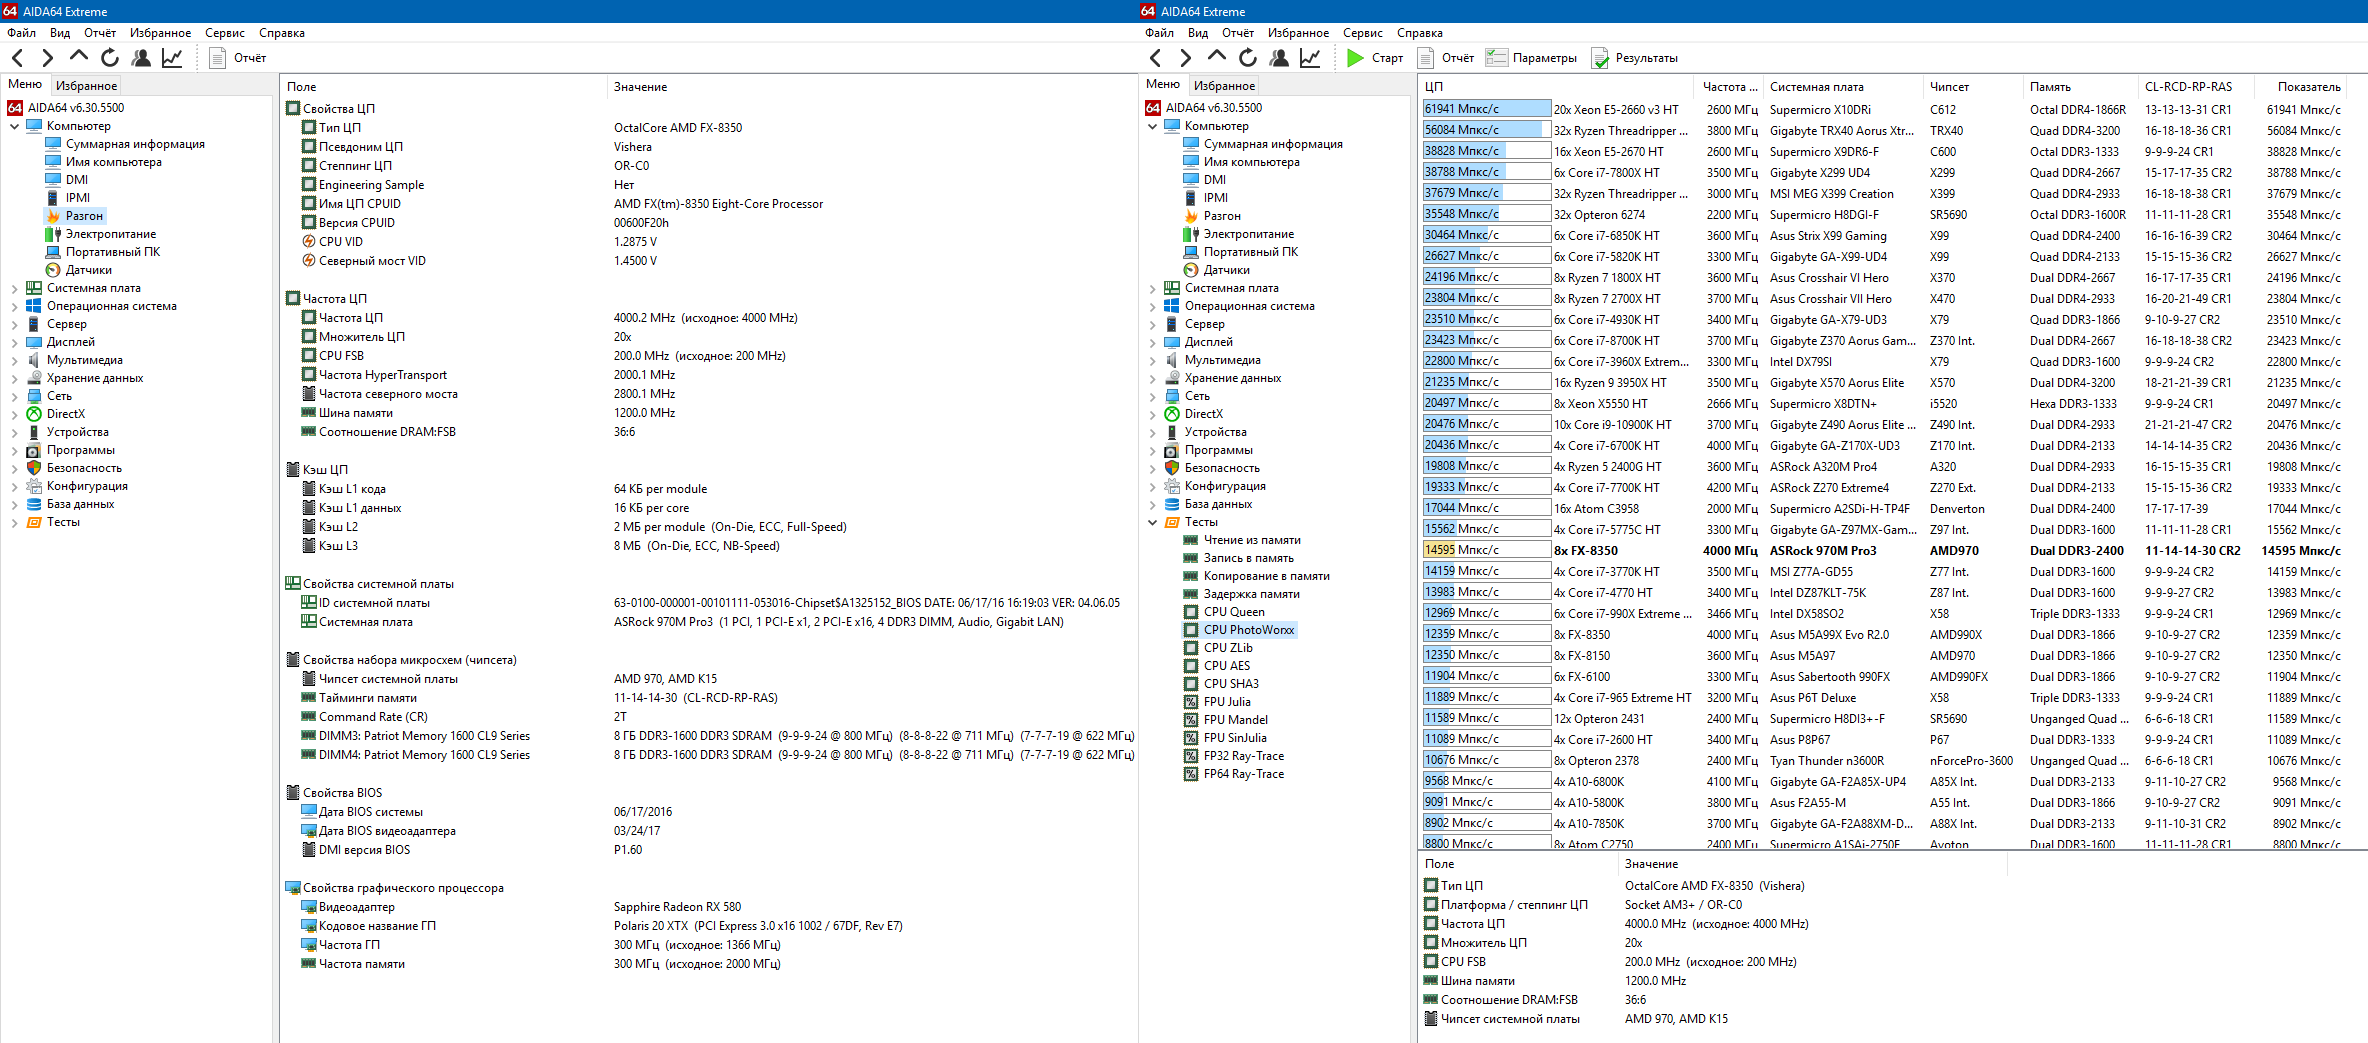Expand Тесты node in left tree
The width and height of the screenshot is (2368, 1043).
(14, 522)
